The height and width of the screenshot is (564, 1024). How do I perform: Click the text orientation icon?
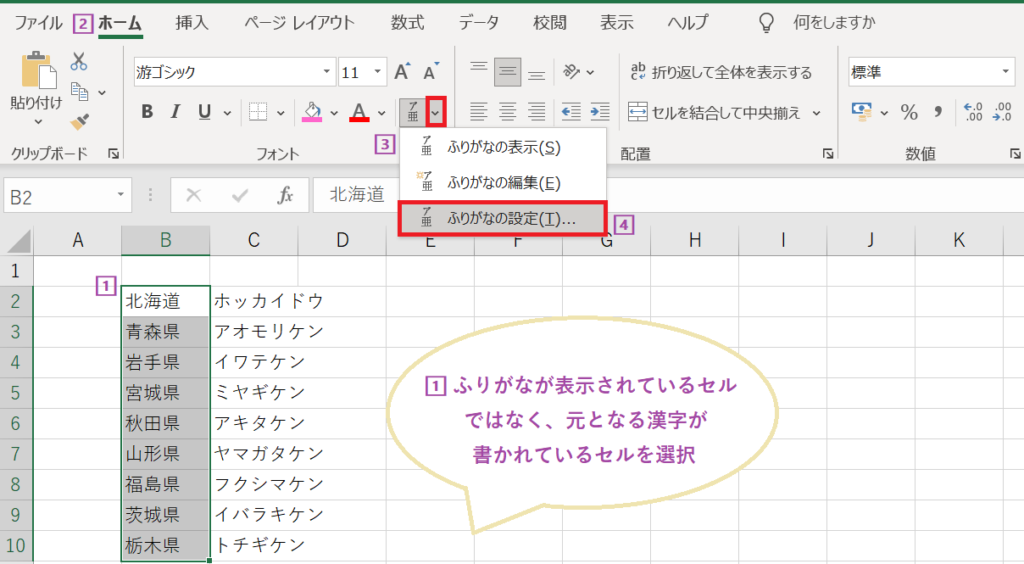572,72
